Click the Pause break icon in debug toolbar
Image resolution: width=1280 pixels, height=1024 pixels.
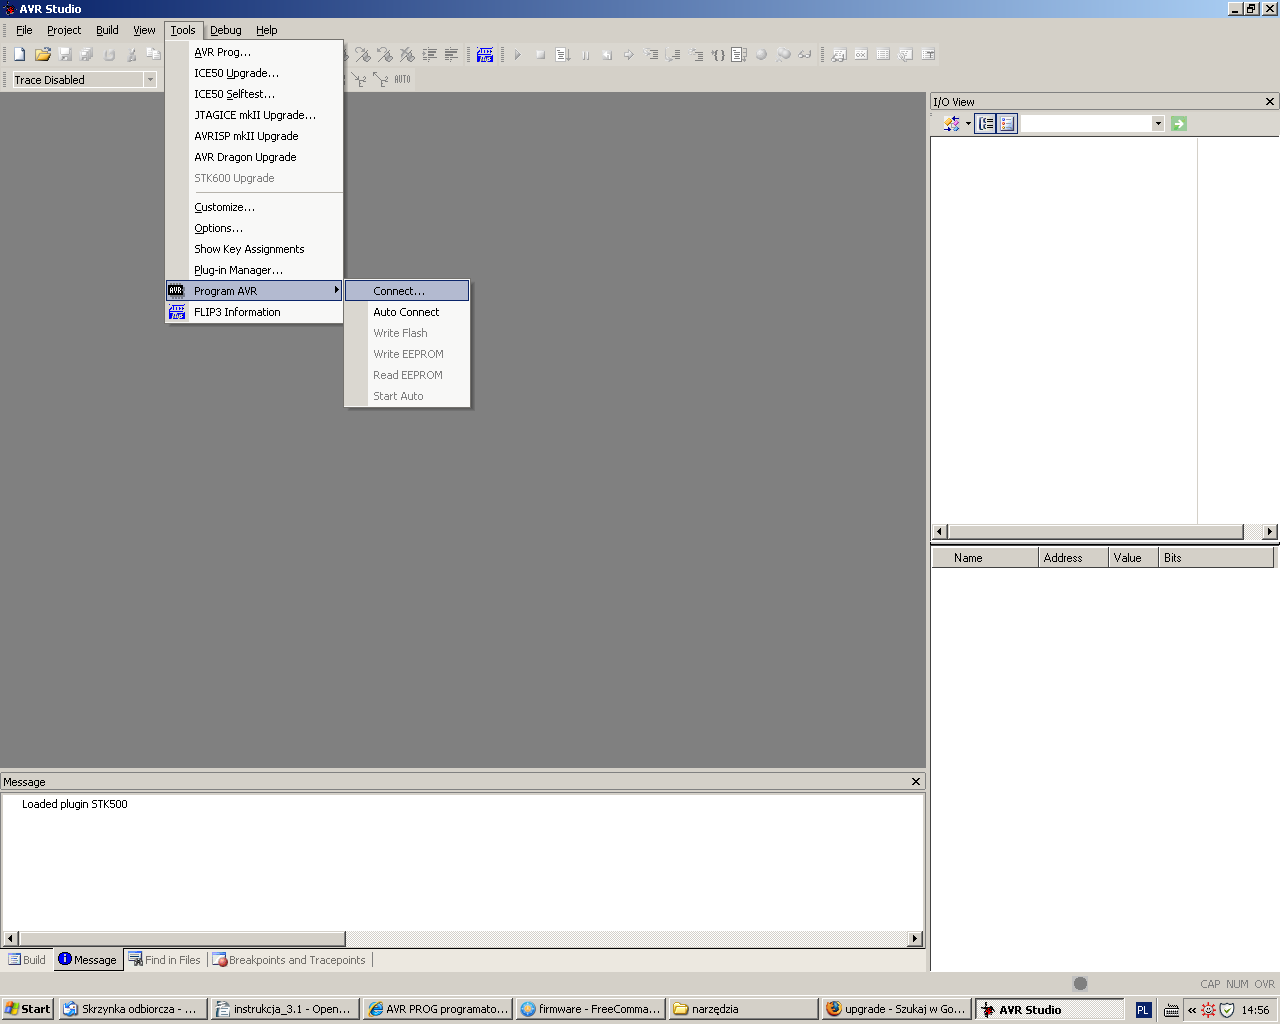[x=585, y=55]
